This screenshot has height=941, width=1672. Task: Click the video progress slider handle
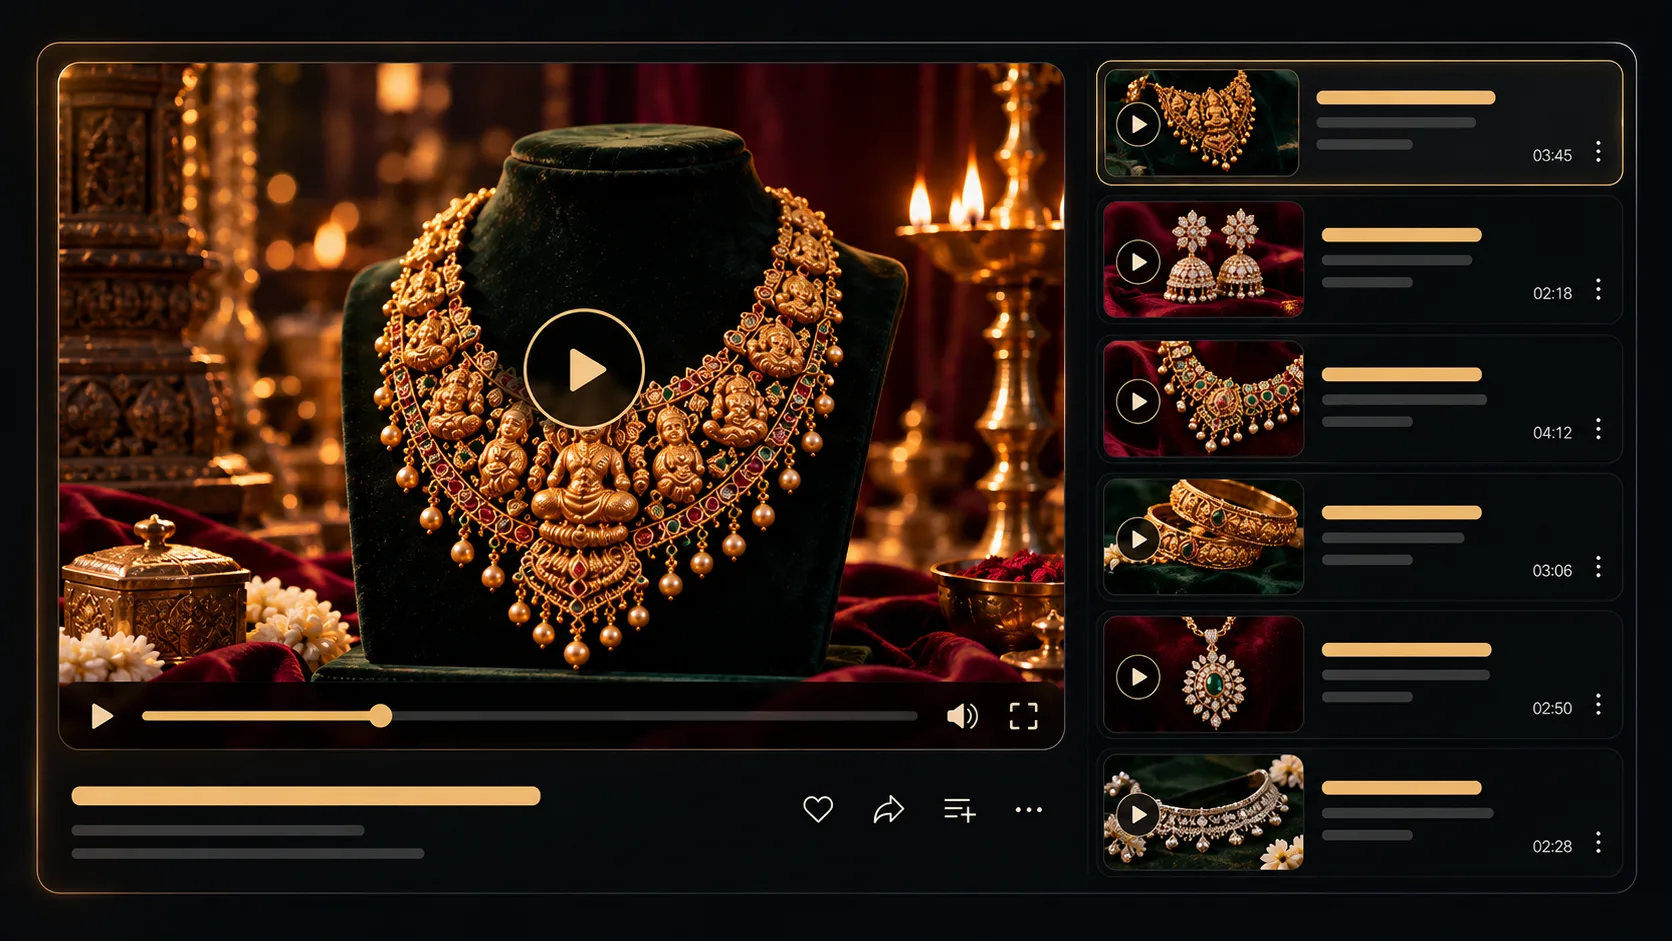[381, 716]
